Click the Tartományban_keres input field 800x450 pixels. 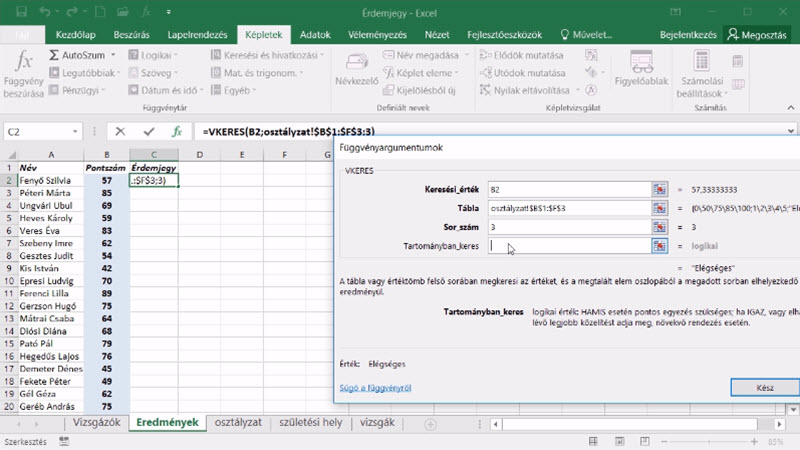coord(569,246)
